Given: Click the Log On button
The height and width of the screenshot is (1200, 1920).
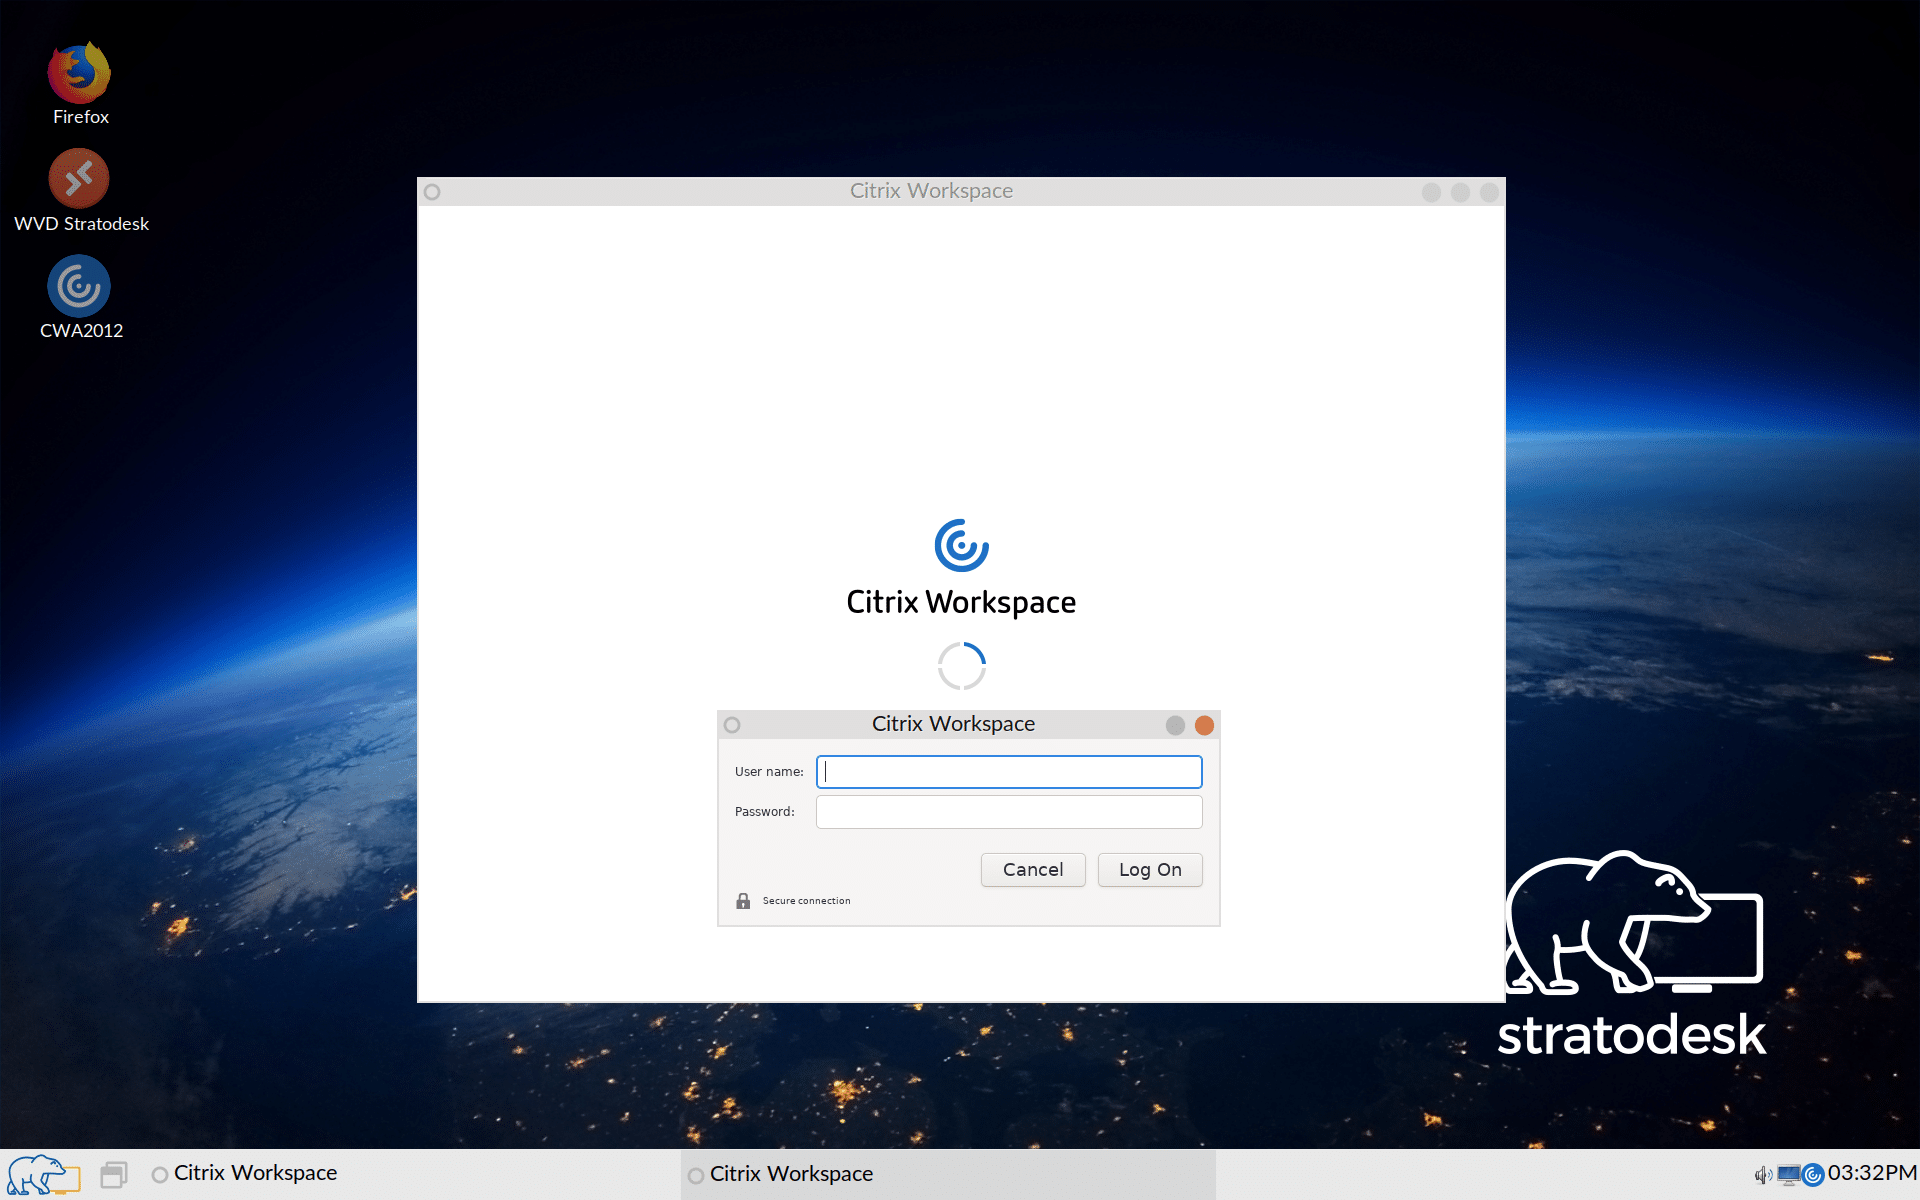Looking at the screenshot, I should pos(1150,870).
